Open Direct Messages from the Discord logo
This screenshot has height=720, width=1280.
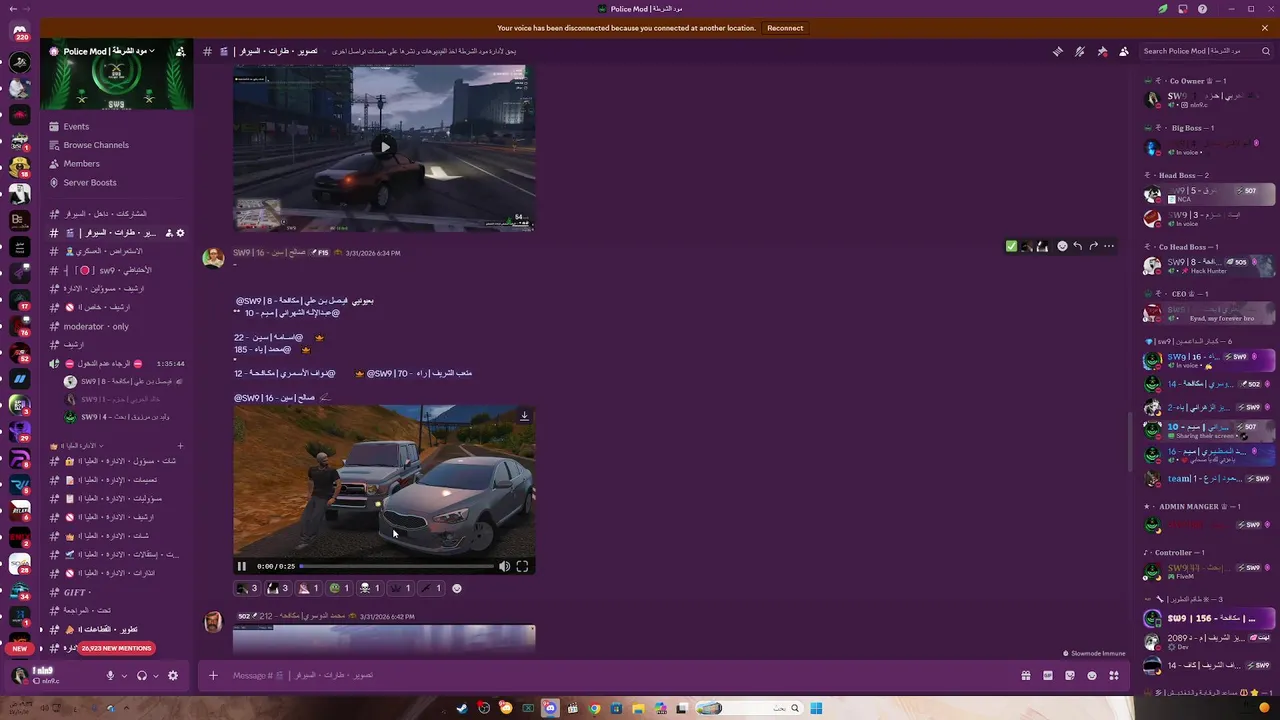[x=19, y=33]
